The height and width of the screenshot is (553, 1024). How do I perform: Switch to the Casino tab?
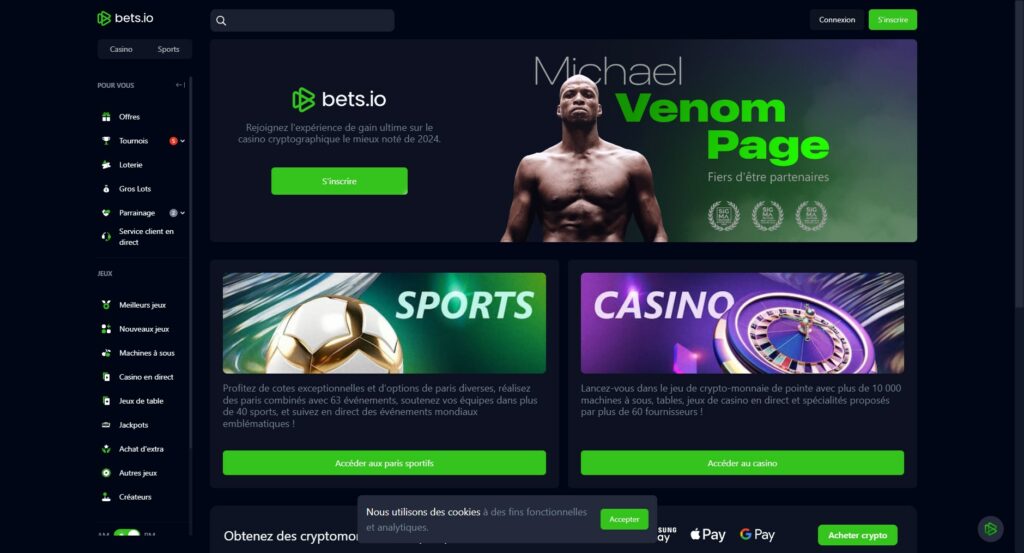click(121, 49)
